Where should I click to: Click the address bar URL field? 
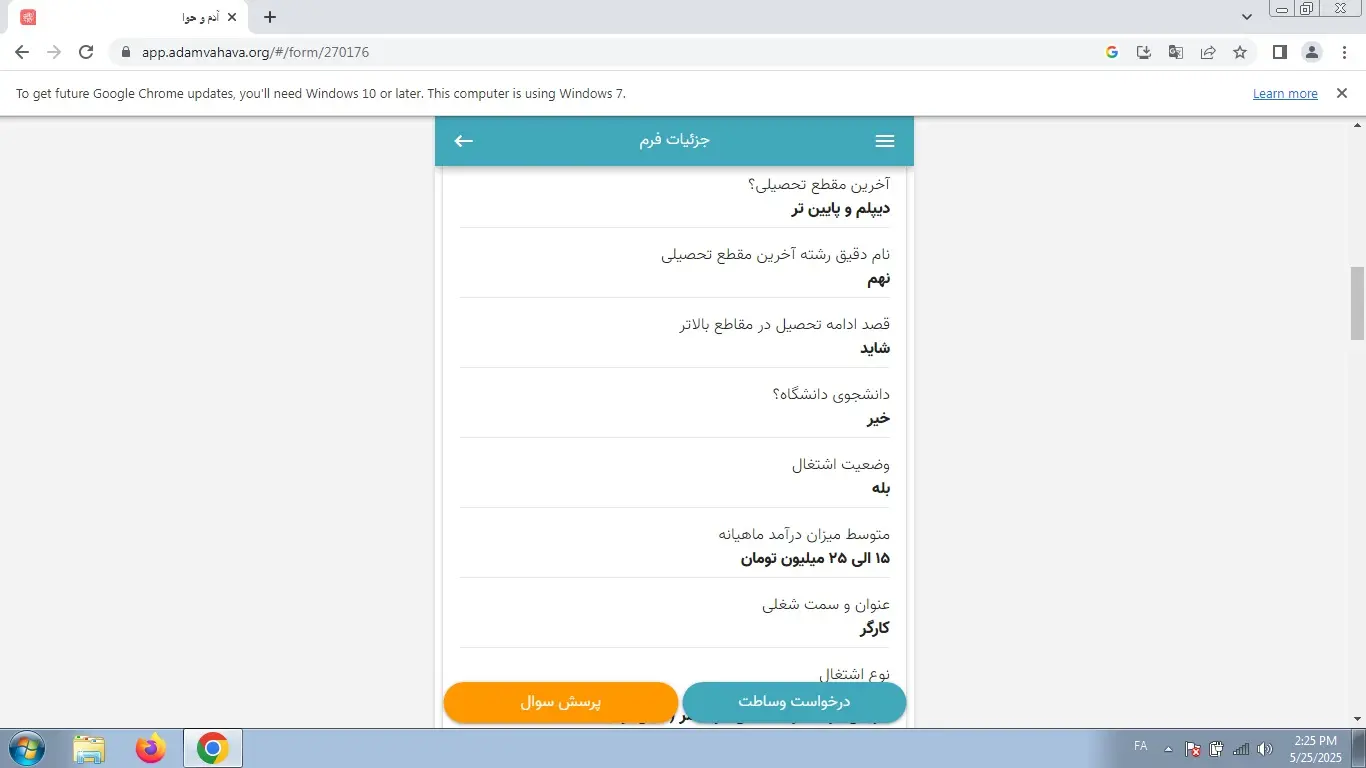pyautogui.click(x=600, y=52)
